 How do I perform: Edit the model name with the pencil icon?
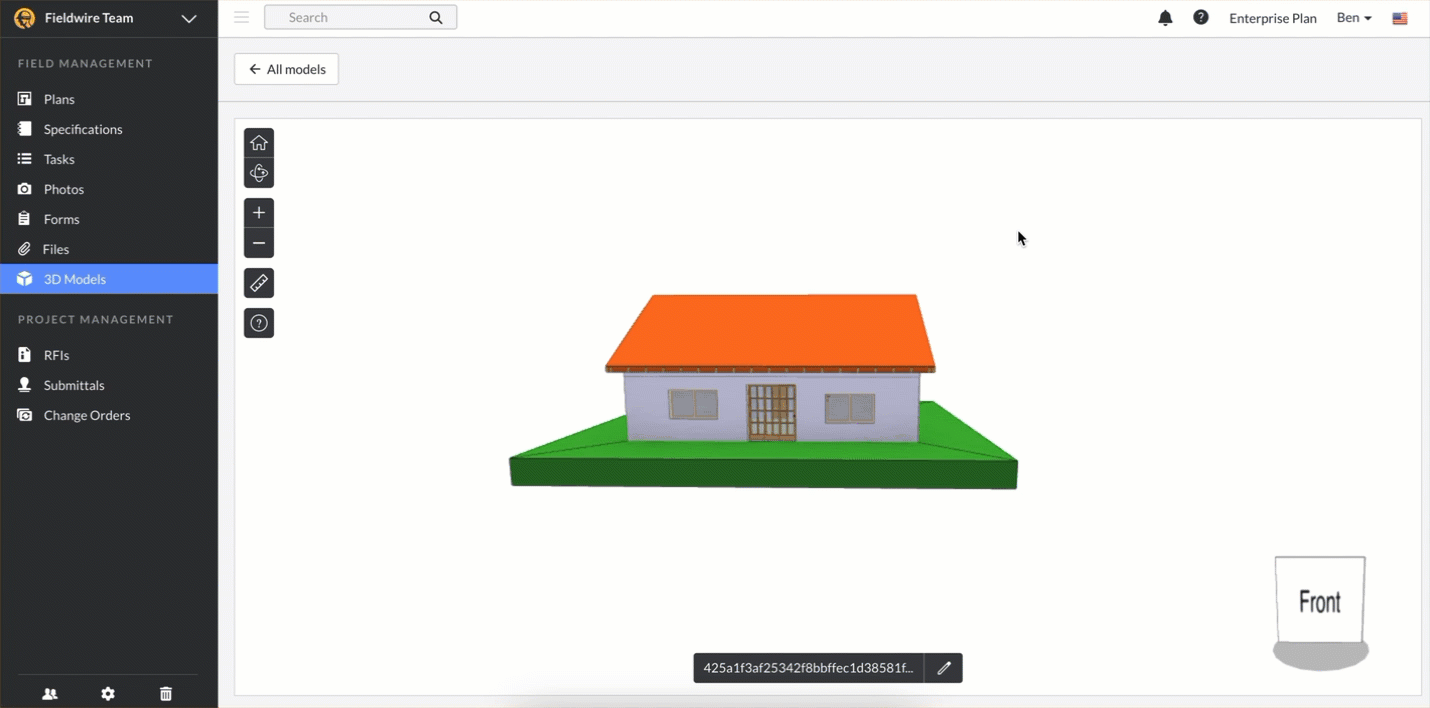tap(943, 668)
